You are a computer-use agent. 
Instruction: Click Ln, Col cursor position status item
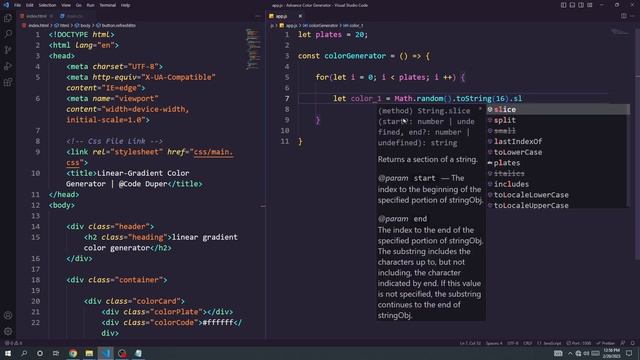[470, 343]
